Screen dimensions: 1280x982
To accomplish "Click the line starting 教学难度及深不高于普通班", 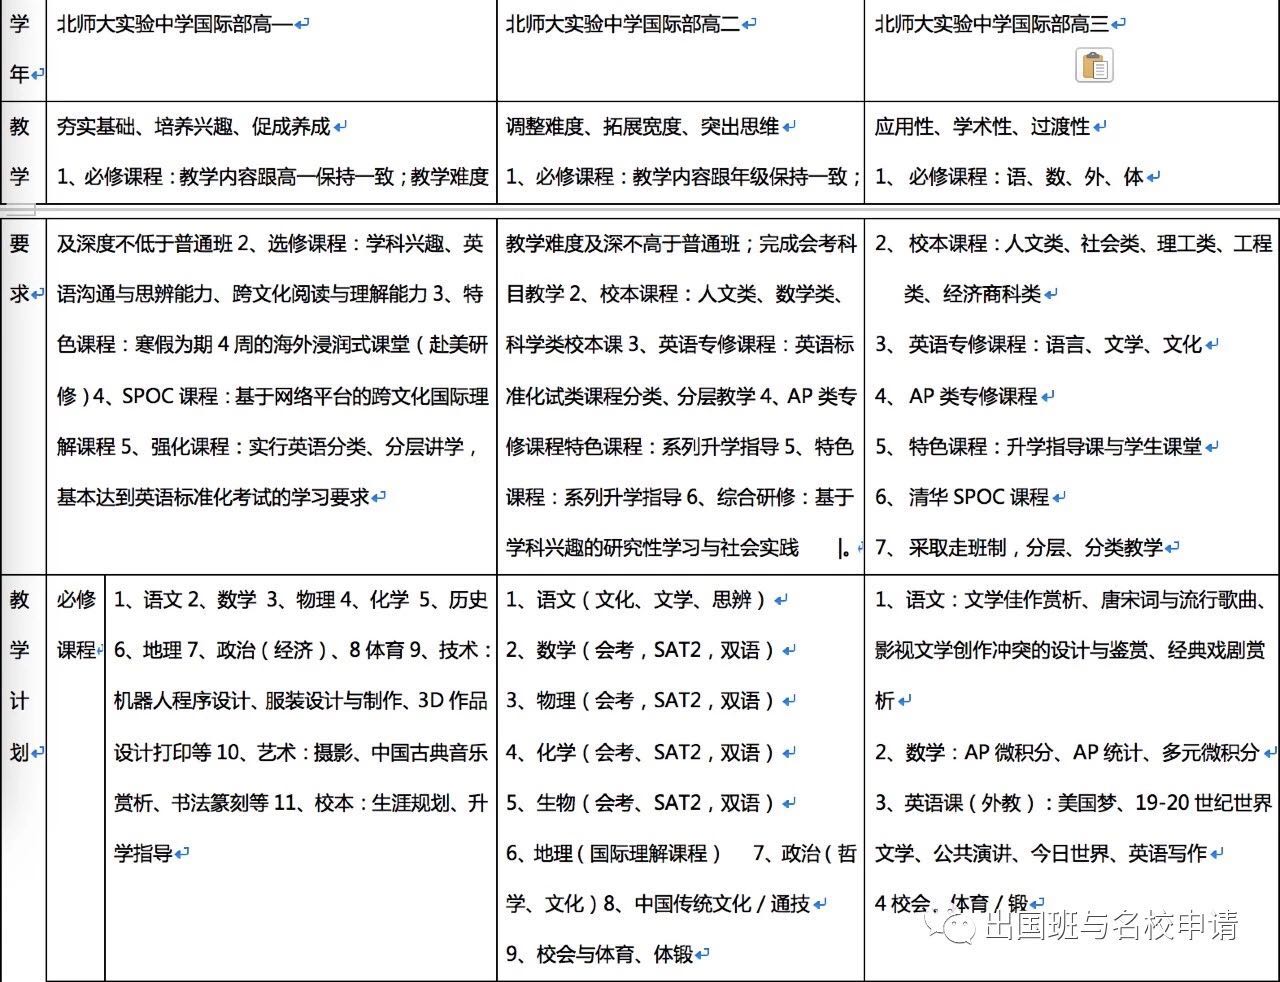I will (x=681, y=243).
